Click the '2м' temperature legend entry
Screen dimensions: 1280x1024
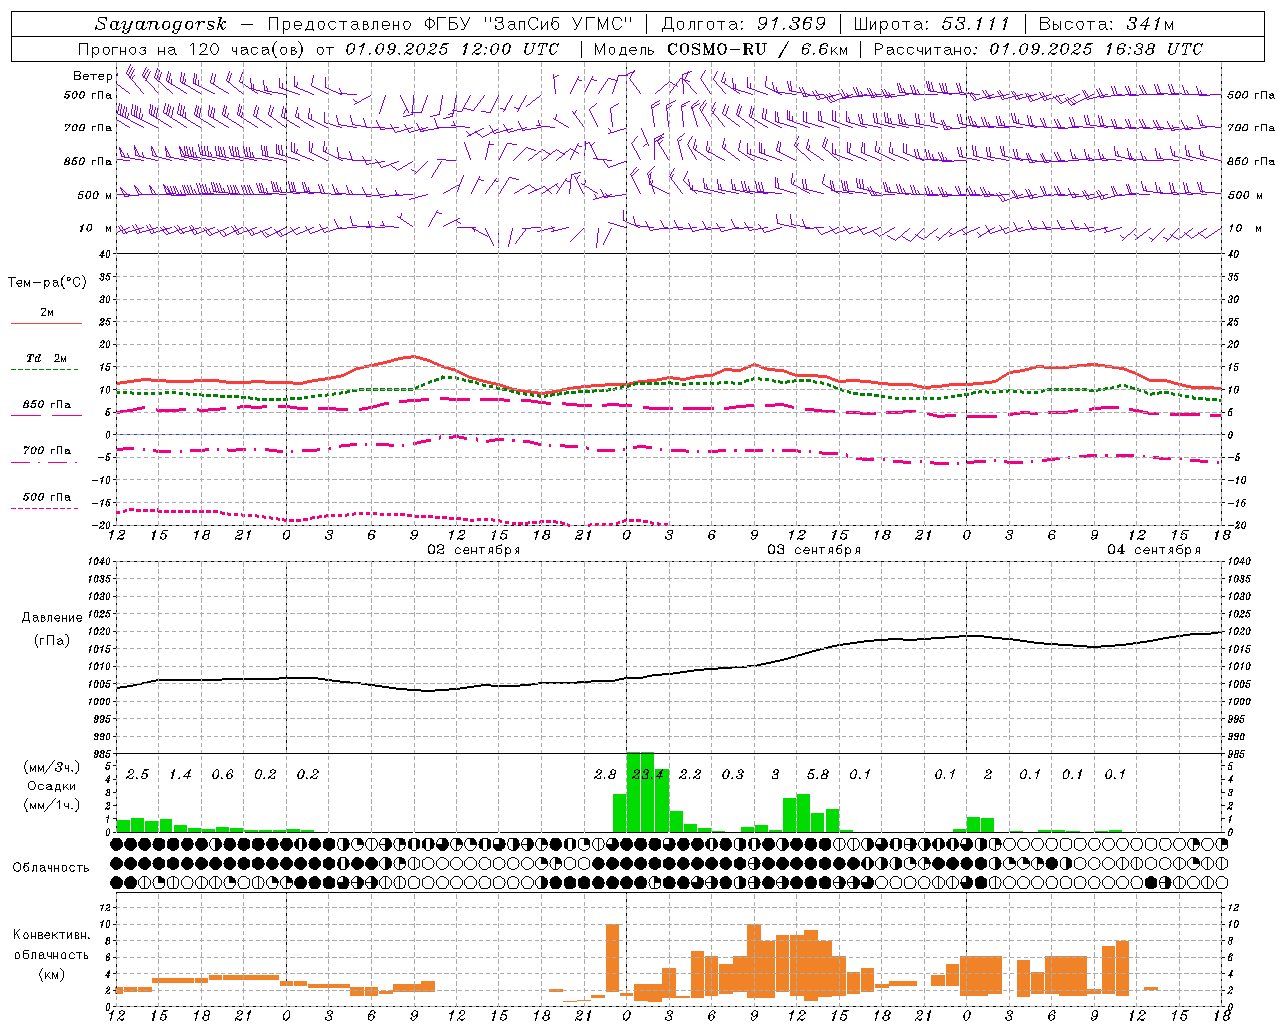pos(47,313)
